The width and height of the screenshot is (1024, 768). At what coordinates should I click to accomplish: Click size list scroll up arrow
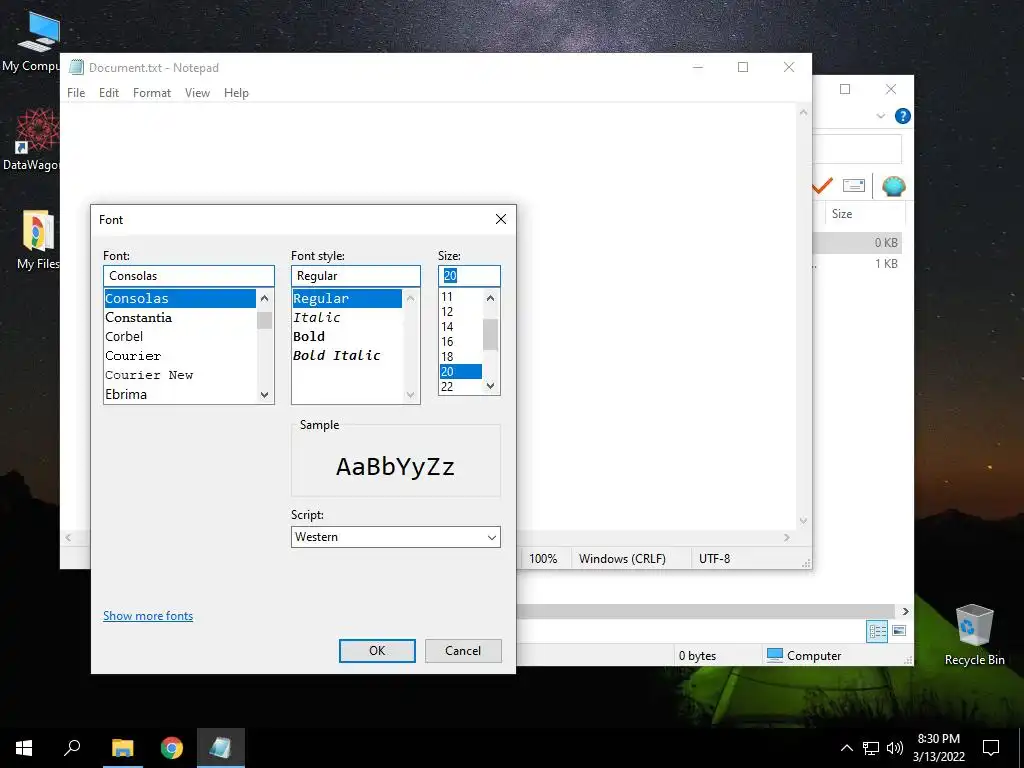click(490, 298)
